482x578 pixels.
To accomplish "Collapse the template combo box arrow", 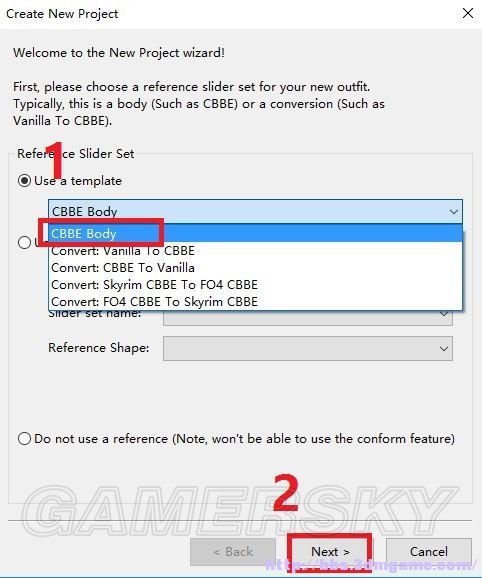I will 454,212.
